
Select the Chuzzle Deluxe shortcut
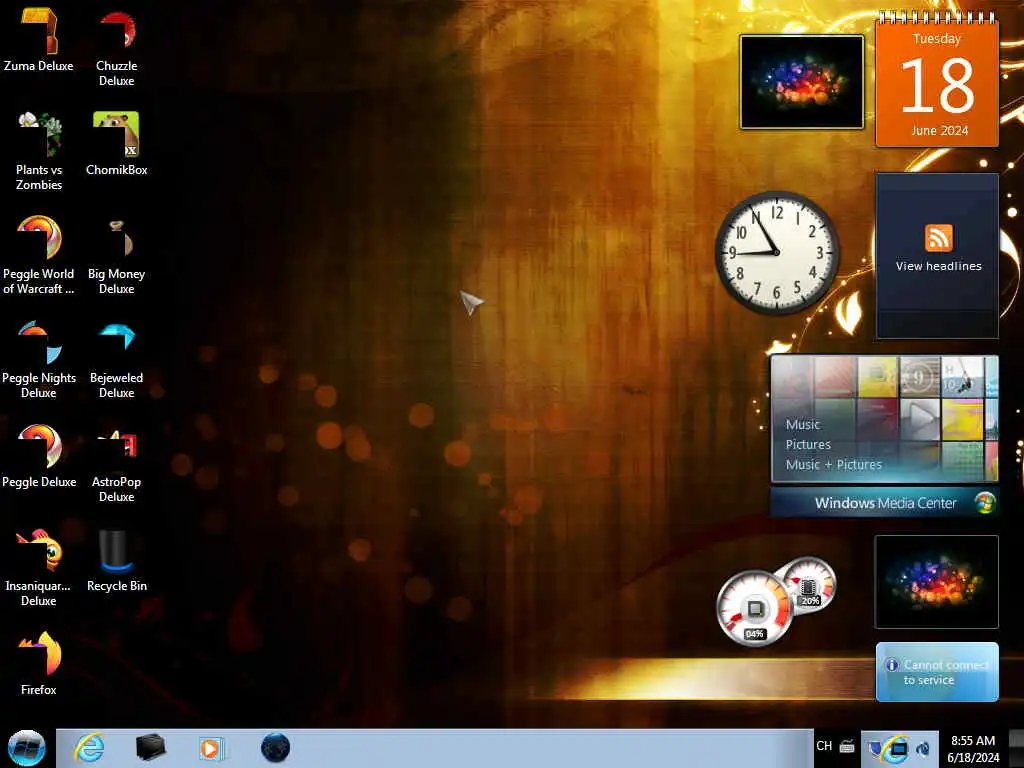(116, 47)
